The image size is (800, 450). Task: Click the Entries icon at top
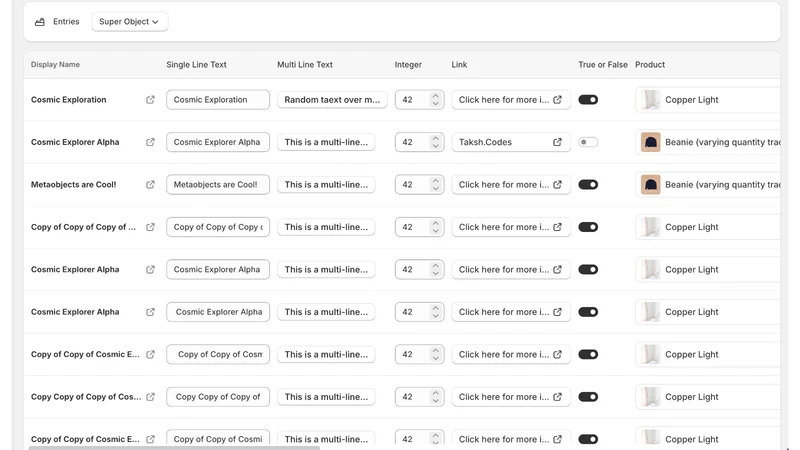pos(40,22)
